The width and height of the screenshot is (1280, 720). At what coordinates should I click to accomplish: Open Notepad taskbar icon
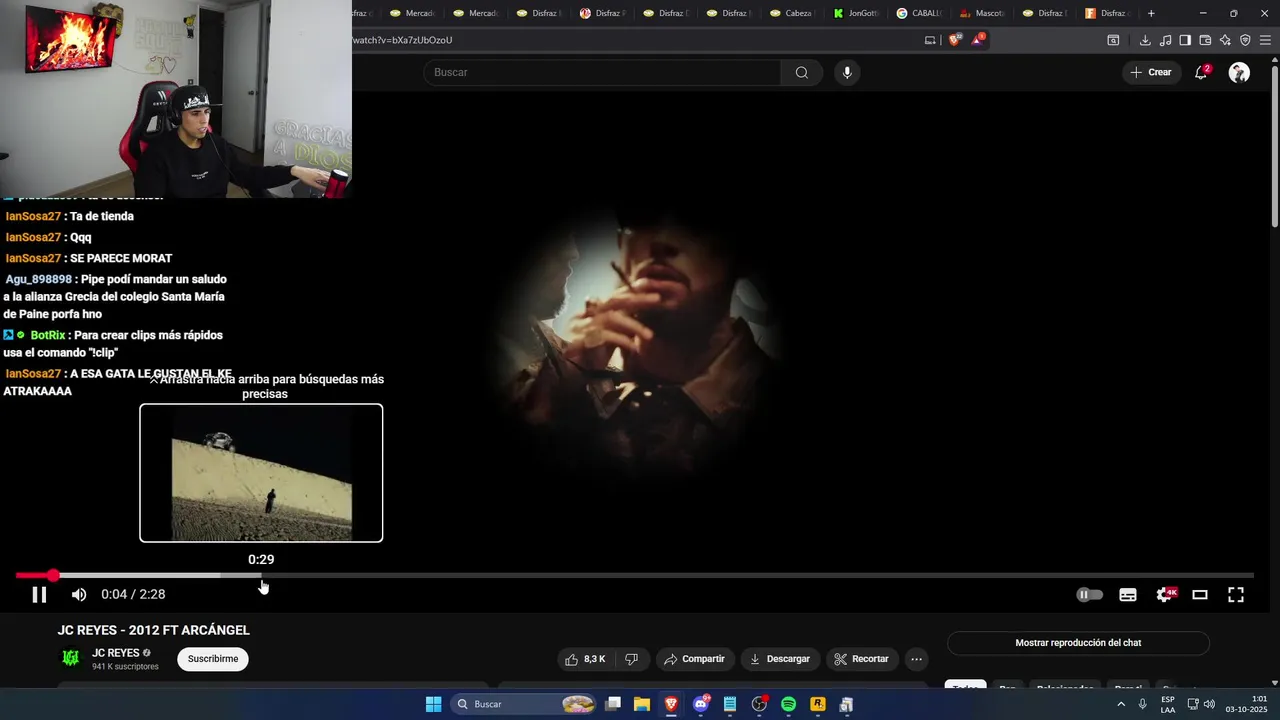(x=730, y=704)
